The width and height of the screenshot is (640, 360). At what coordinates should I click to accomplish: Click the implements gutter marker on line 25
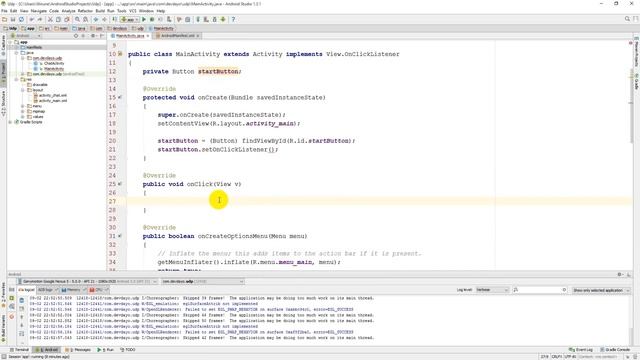pyautogui.click(x=120, y=184)
